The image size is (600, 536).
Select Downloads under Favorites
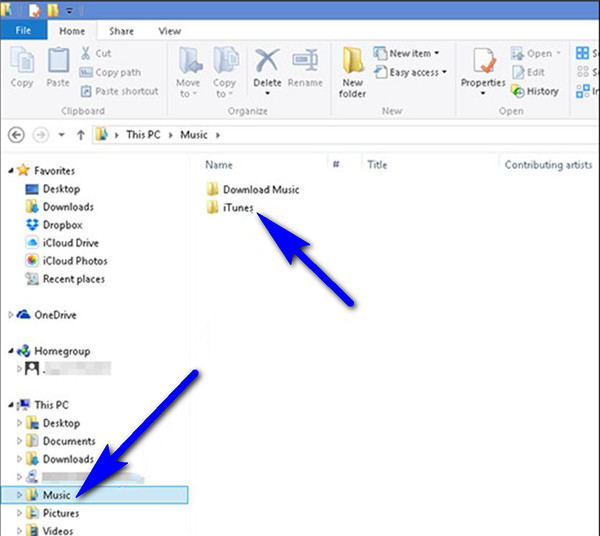[60, 207]
